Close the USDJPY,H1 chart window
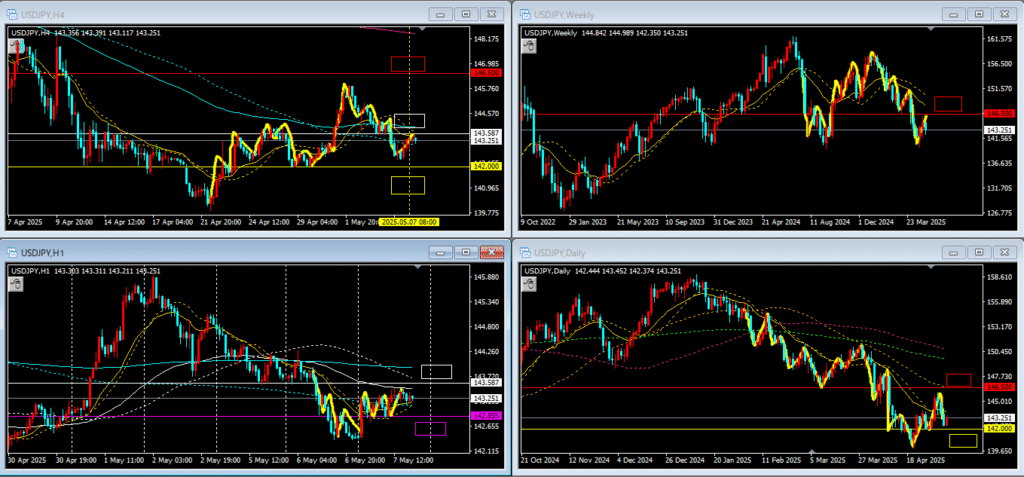The image size is (1024, 477). pos(492,252)
